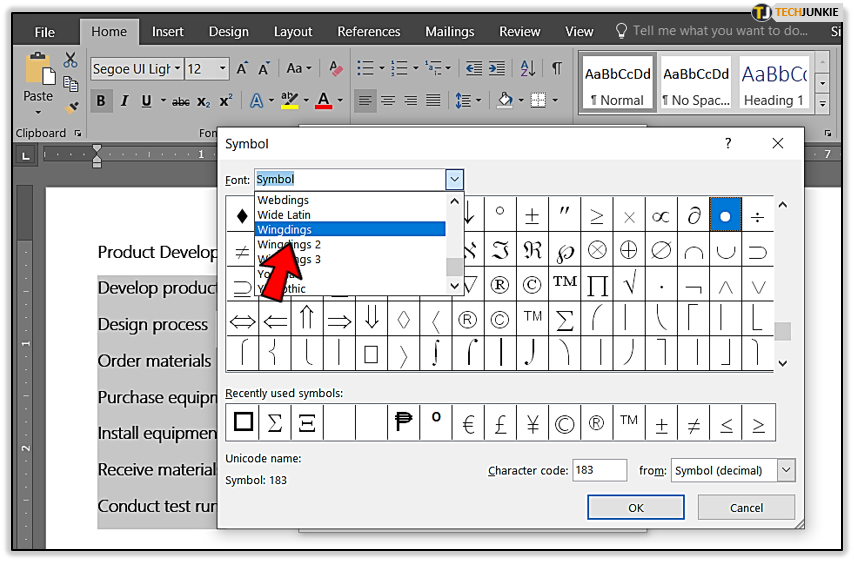Align text to the right
Viewport: 854px width, 562px height.
(x=411, y=101)
